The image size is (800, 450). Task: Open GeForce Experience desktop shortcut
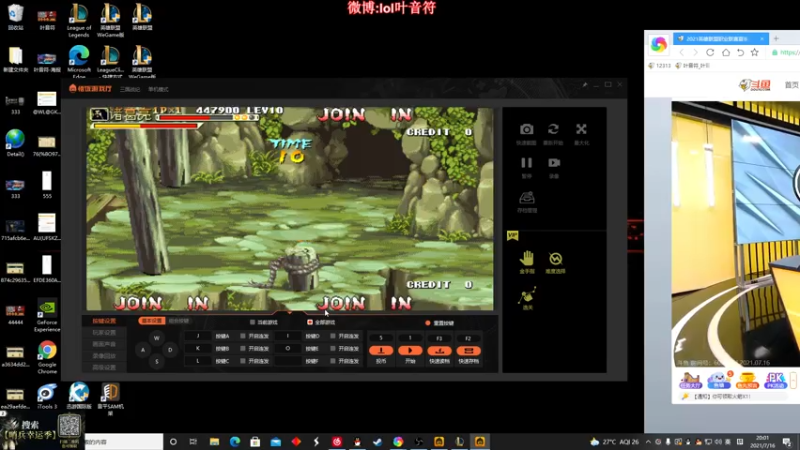(x=47, y=316)
